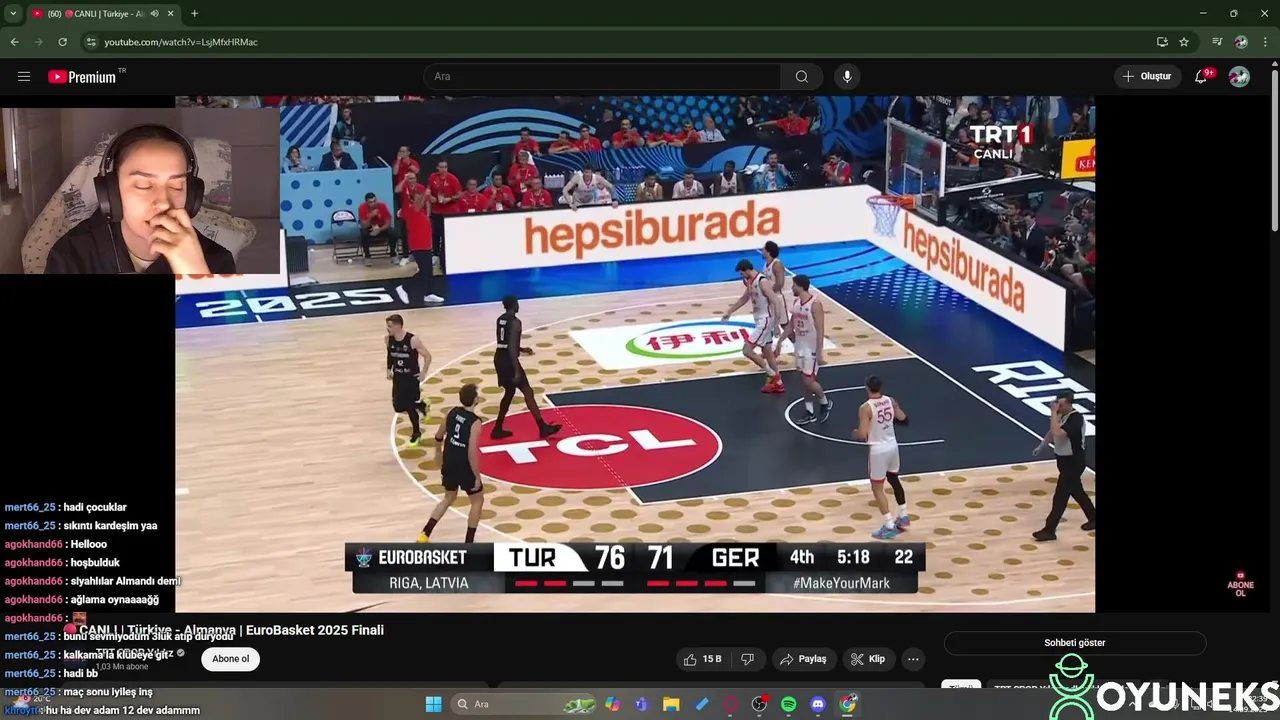Mute the tab via speaker icon
1280x720 pixels.
point(154,13)
